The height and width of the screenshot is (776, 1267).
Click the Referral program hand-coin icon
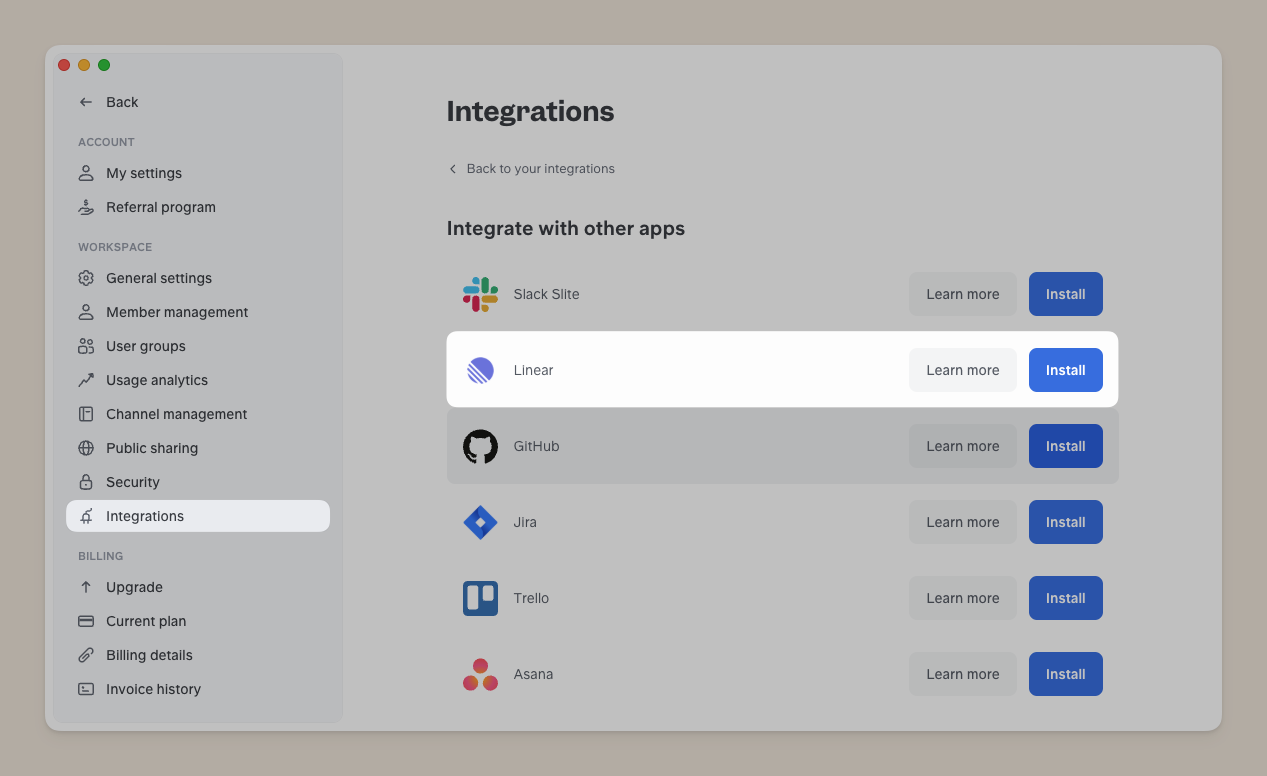(x=86, y=207)
